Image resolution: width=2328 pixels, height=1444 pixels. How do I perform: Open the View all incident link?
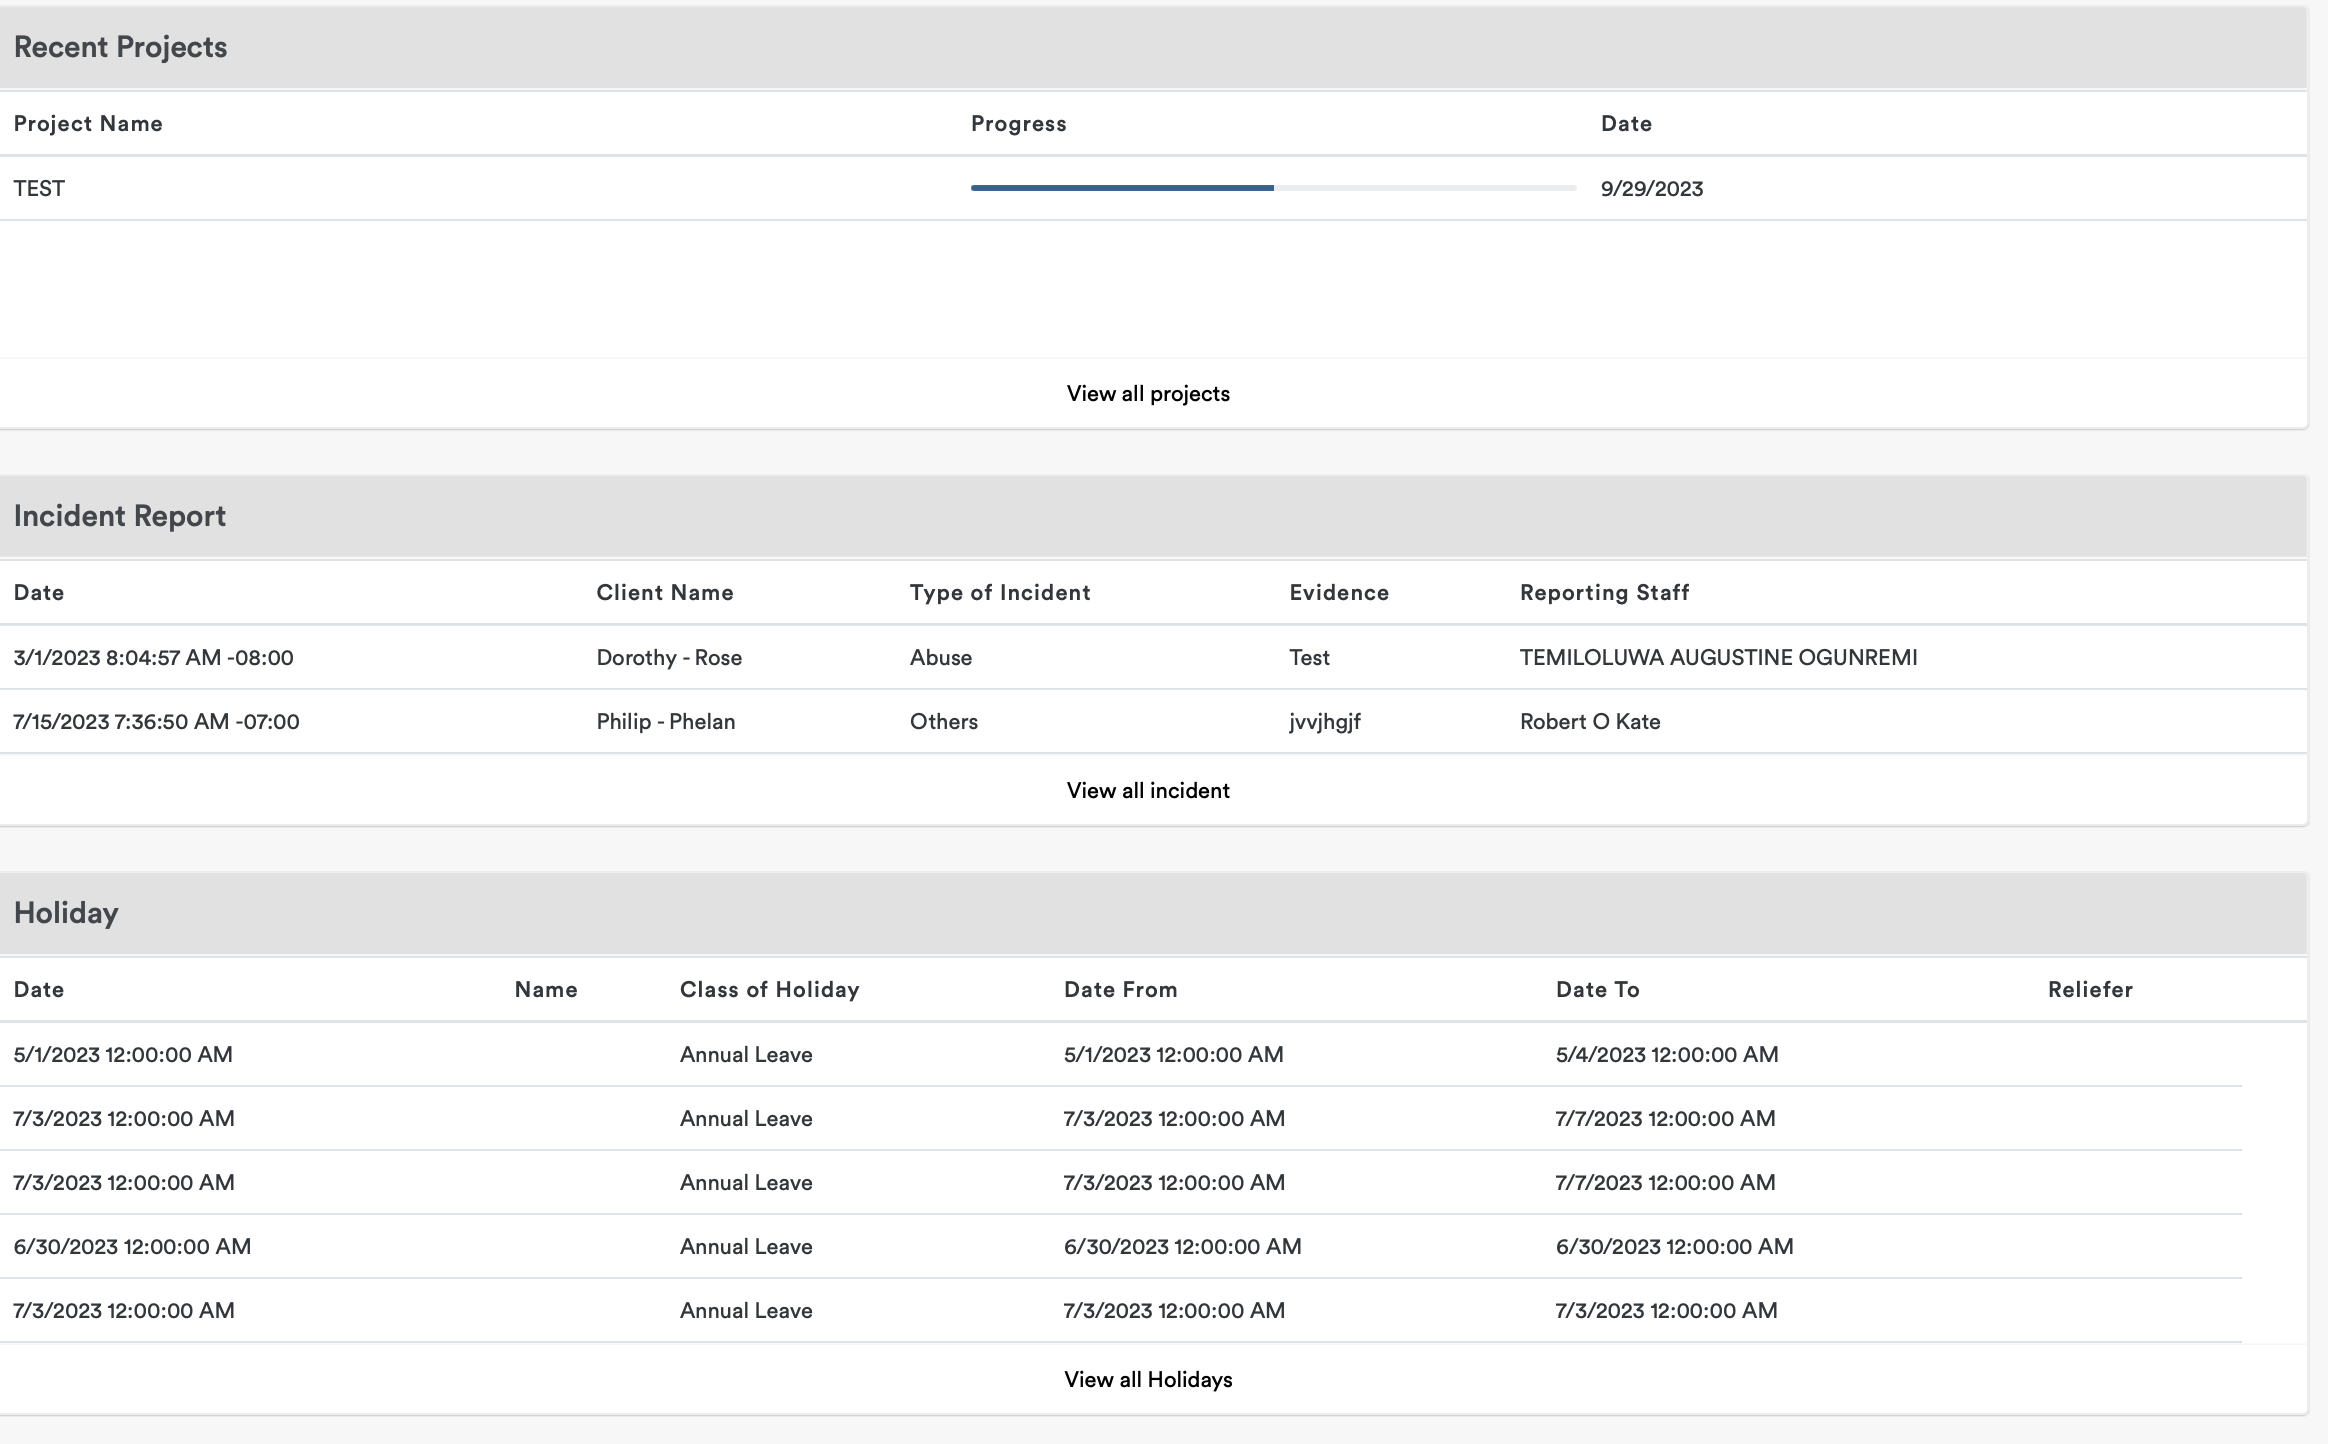pyautogui.click(x=1148, y=791)
